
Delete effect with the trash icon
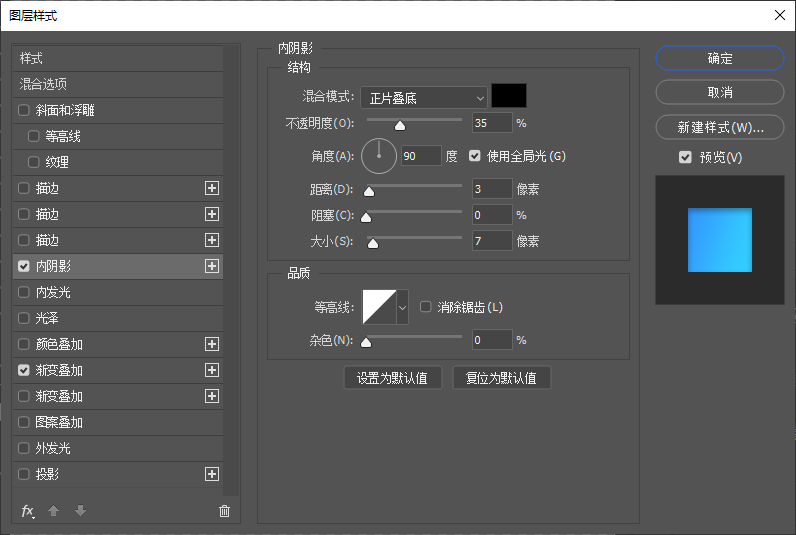(224, 511)
